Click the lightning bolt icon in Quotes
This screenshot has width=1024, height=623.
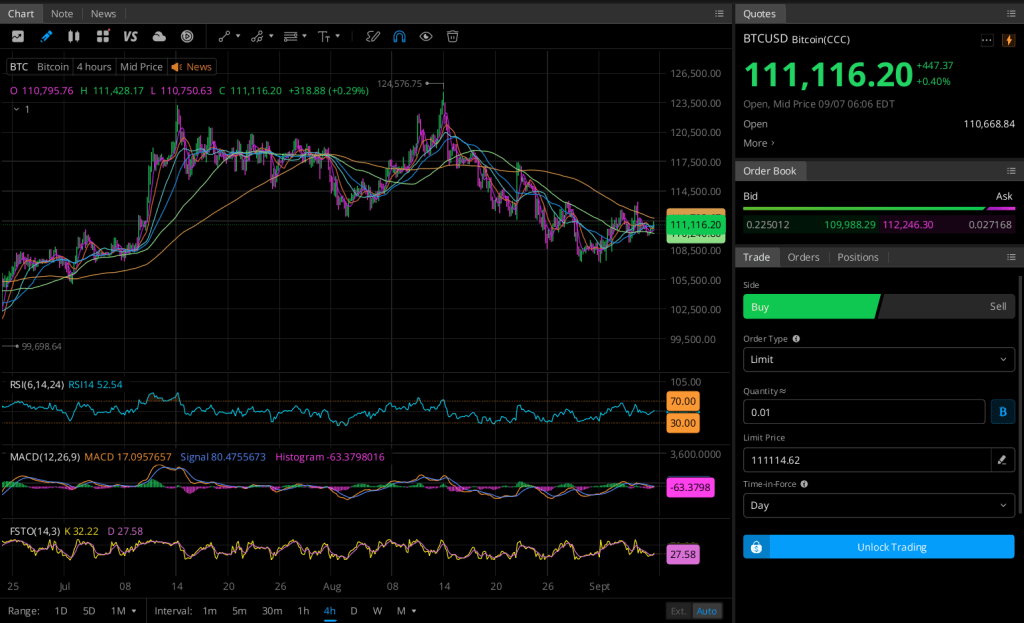coord(1007,40)
